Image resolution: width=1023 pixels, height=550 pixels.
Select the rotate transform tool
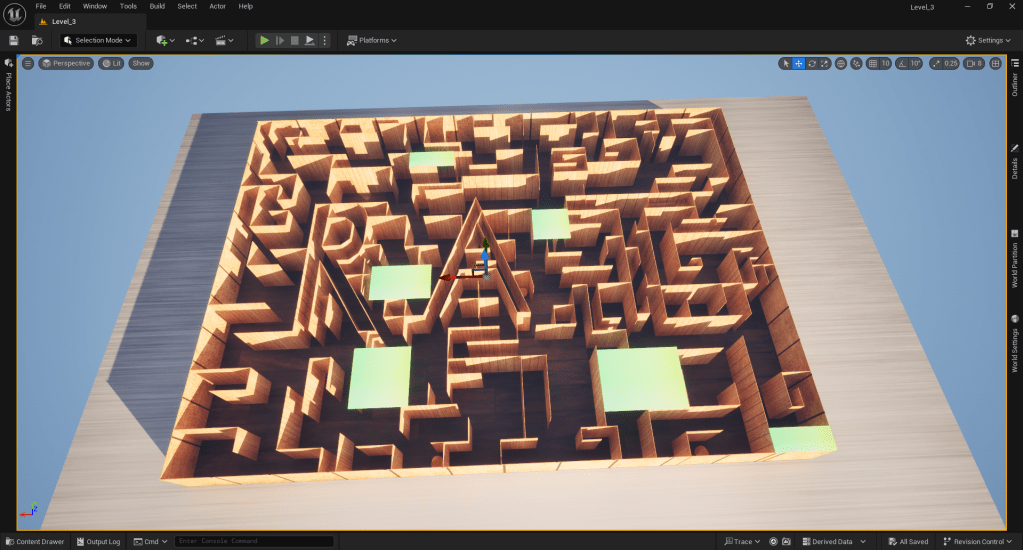(812, 63)
